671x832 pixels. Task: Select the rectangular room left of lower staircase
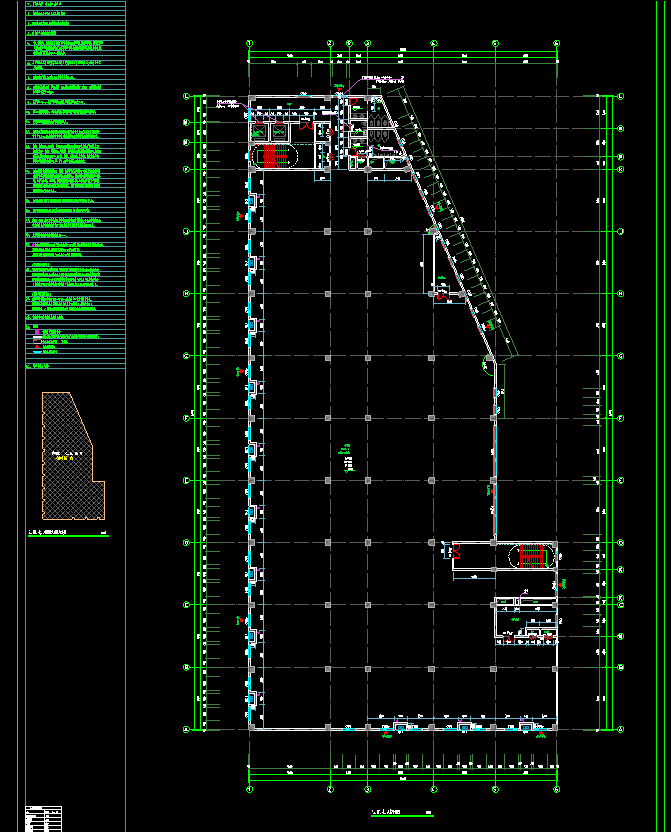474,557
